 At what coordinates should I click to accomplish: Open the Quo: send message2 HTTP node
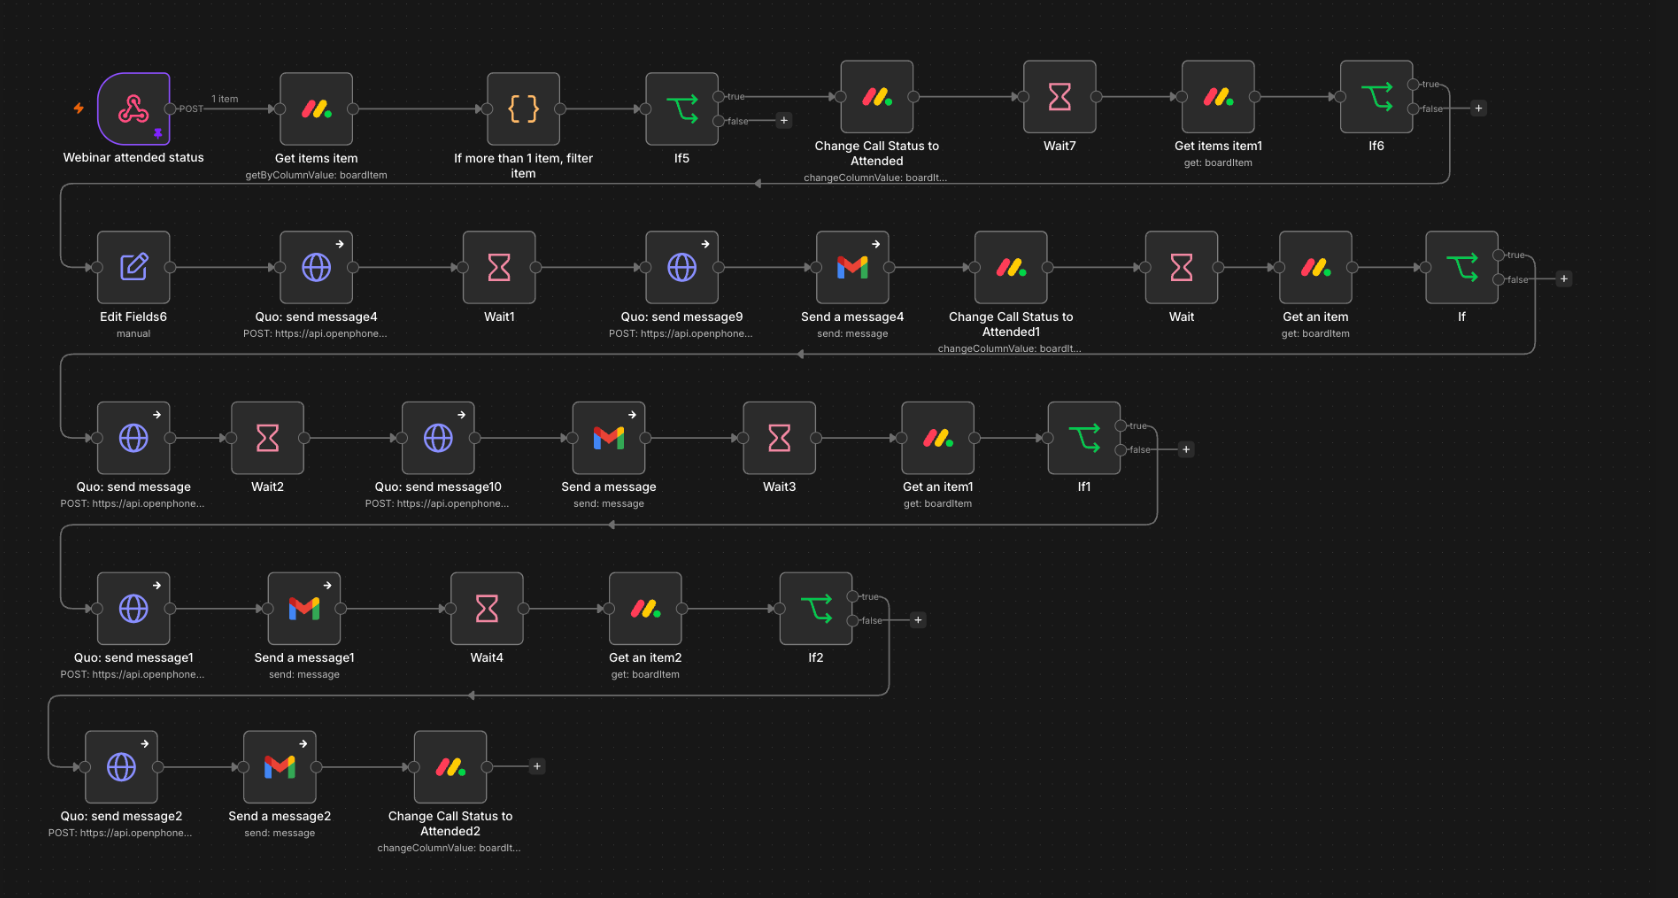(121, 767)
